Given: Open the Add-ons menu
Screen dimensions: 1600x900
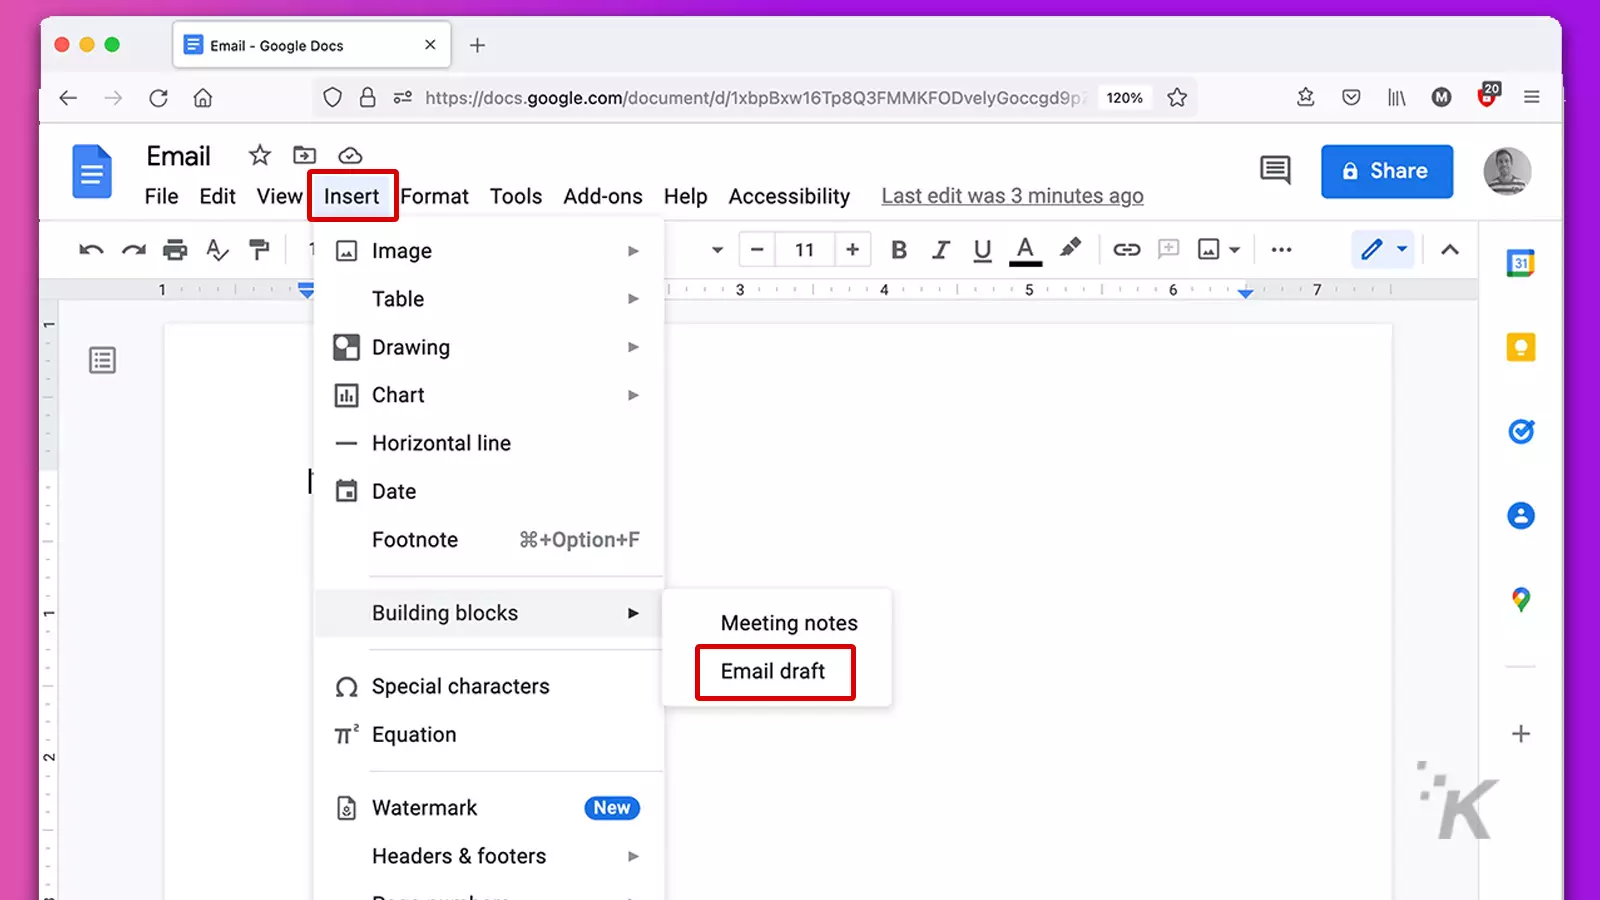Looking at the screenshot, I should coord(603,197).
